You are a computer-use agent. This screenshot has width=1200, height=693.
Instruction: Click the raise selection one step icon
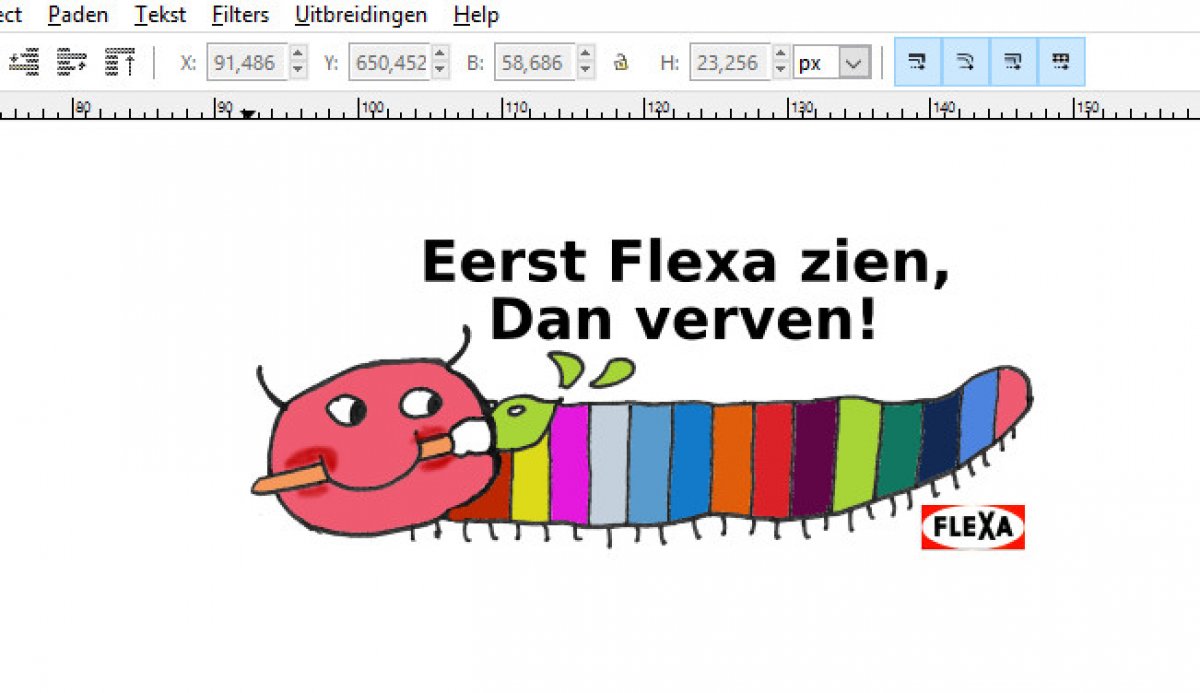point(72,62)
